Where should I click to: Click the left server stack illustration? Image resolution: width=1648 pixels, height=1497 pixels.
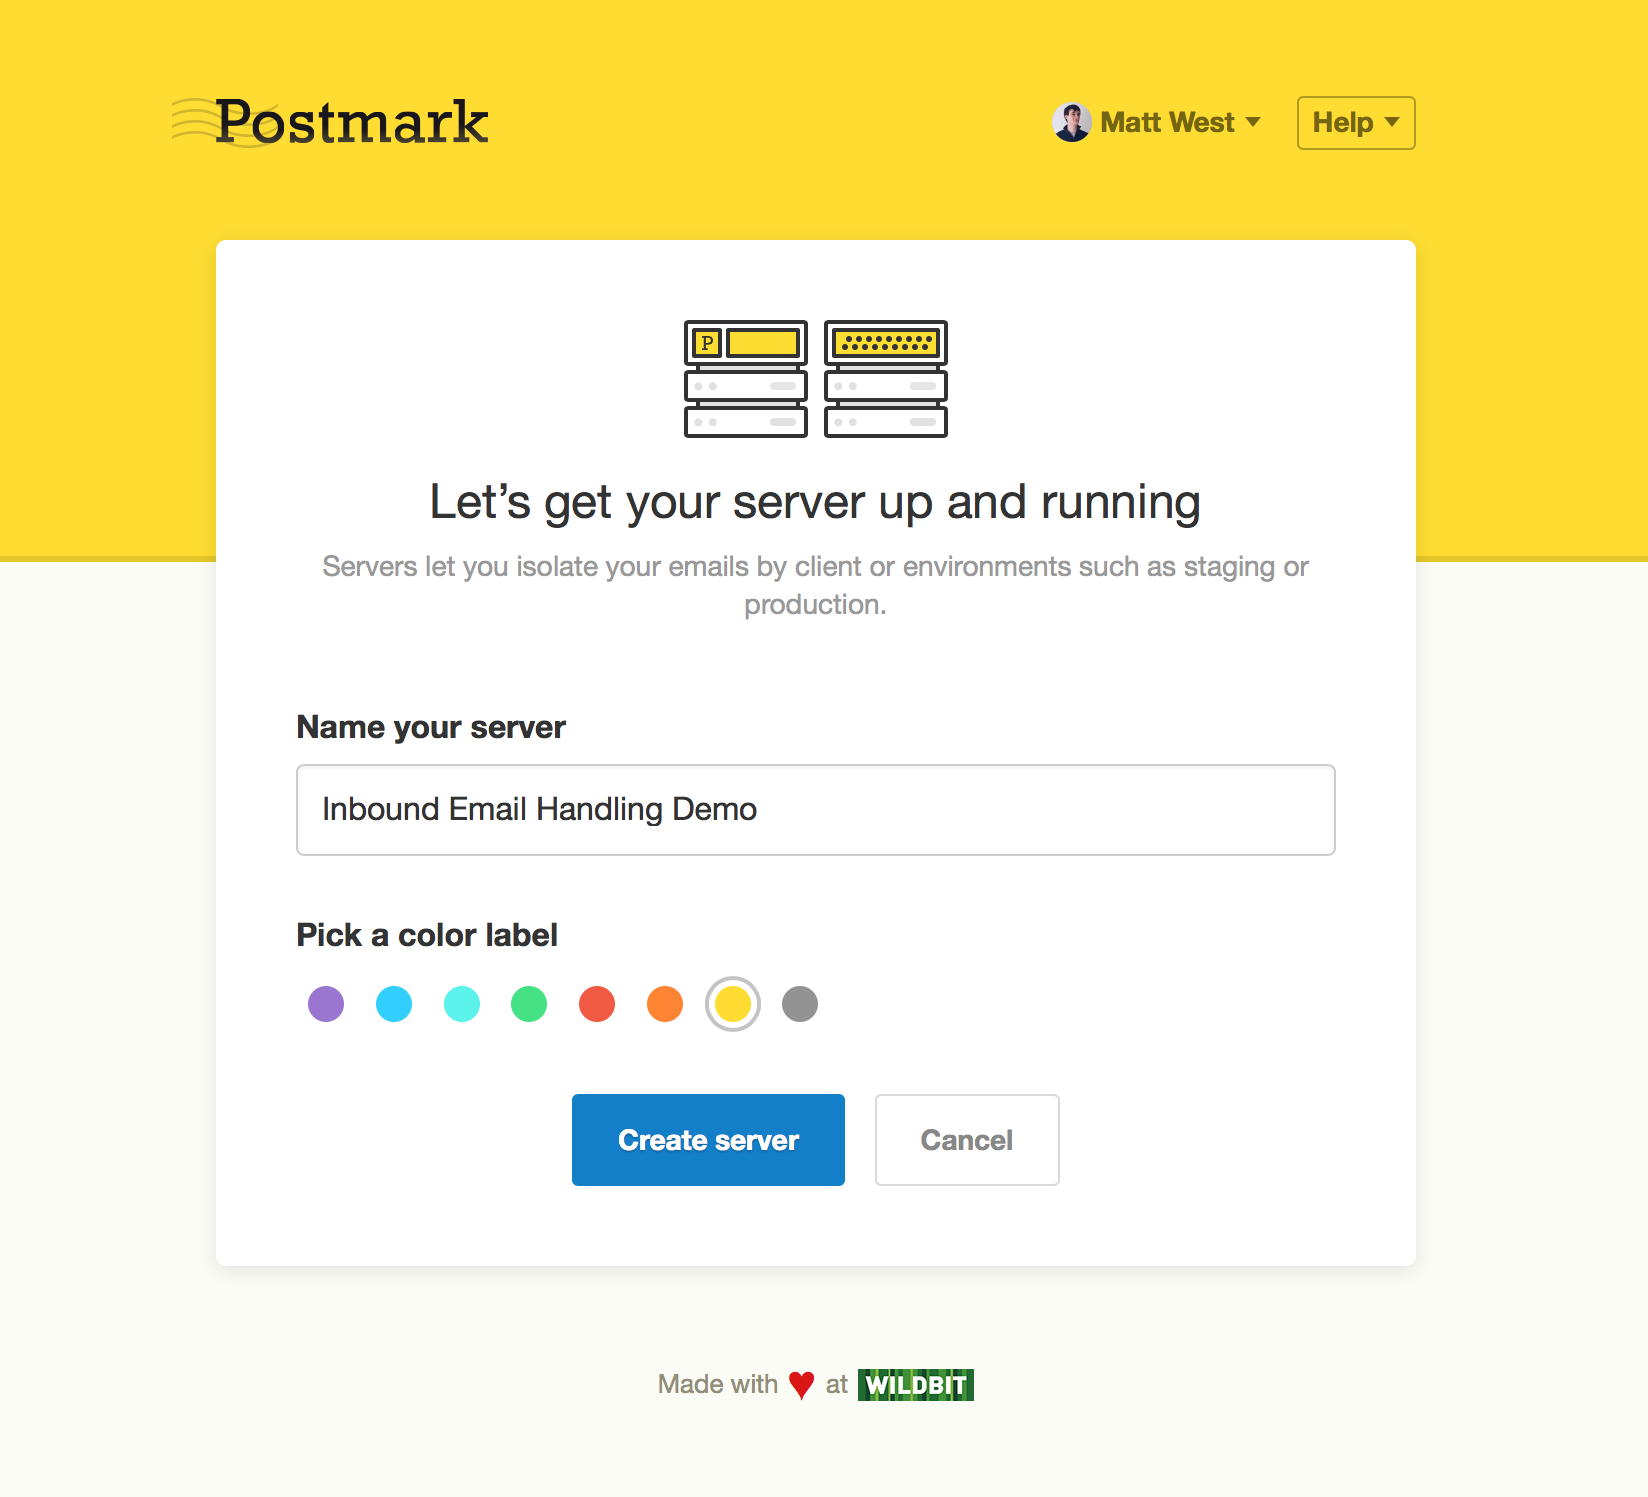click(x=745, y=379)
